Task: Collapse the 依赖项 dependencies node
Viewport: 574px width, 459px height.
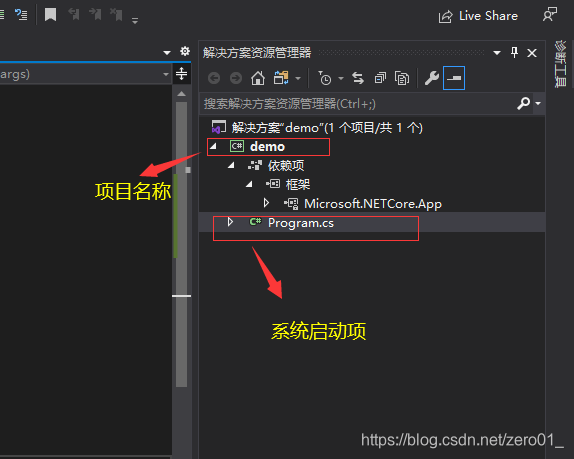Action: point(231,165)
